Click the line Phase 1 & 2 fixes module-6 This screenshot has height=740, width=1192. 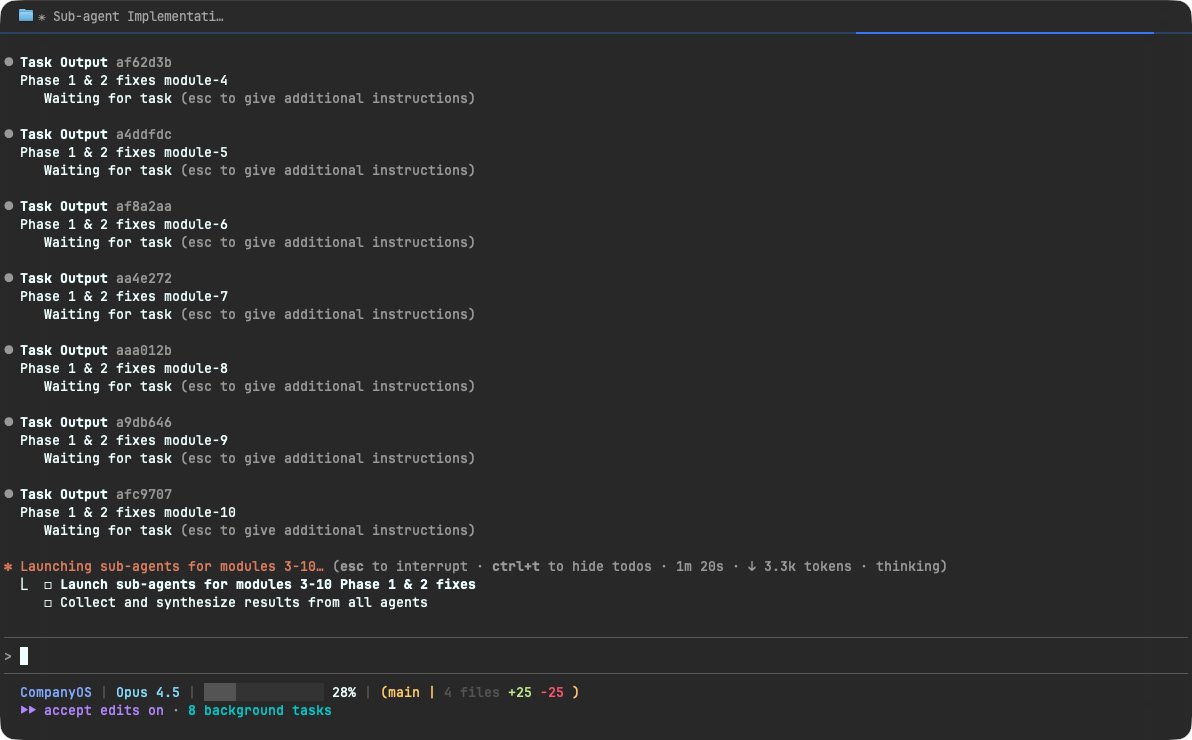click(124, 224)
